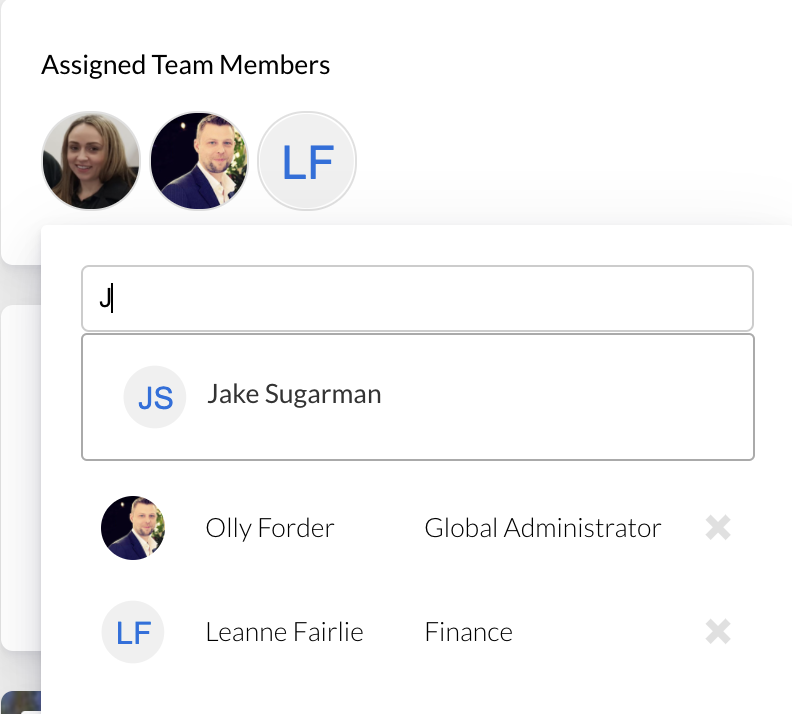792x714 pixels.
Task: Click the woman's photo avatar in assigned members
Action: click(x=91, y=161)
